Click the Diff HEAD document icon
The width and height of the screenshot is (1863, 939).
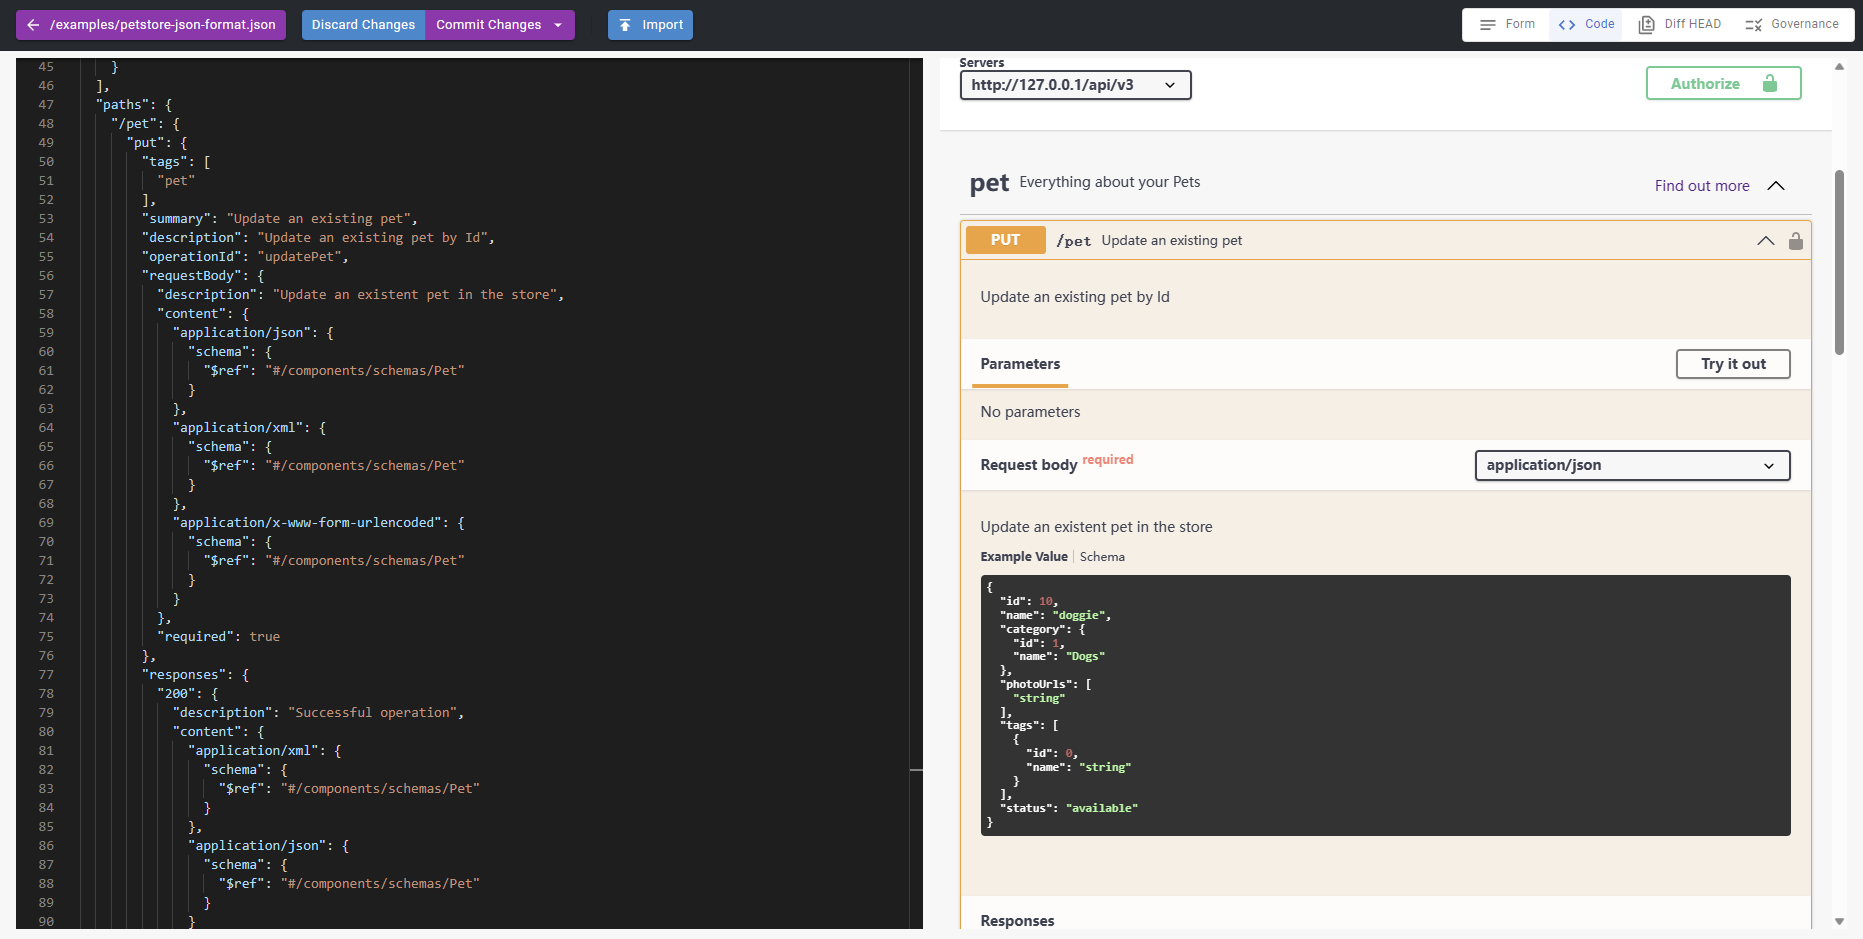click(1646, 25)
